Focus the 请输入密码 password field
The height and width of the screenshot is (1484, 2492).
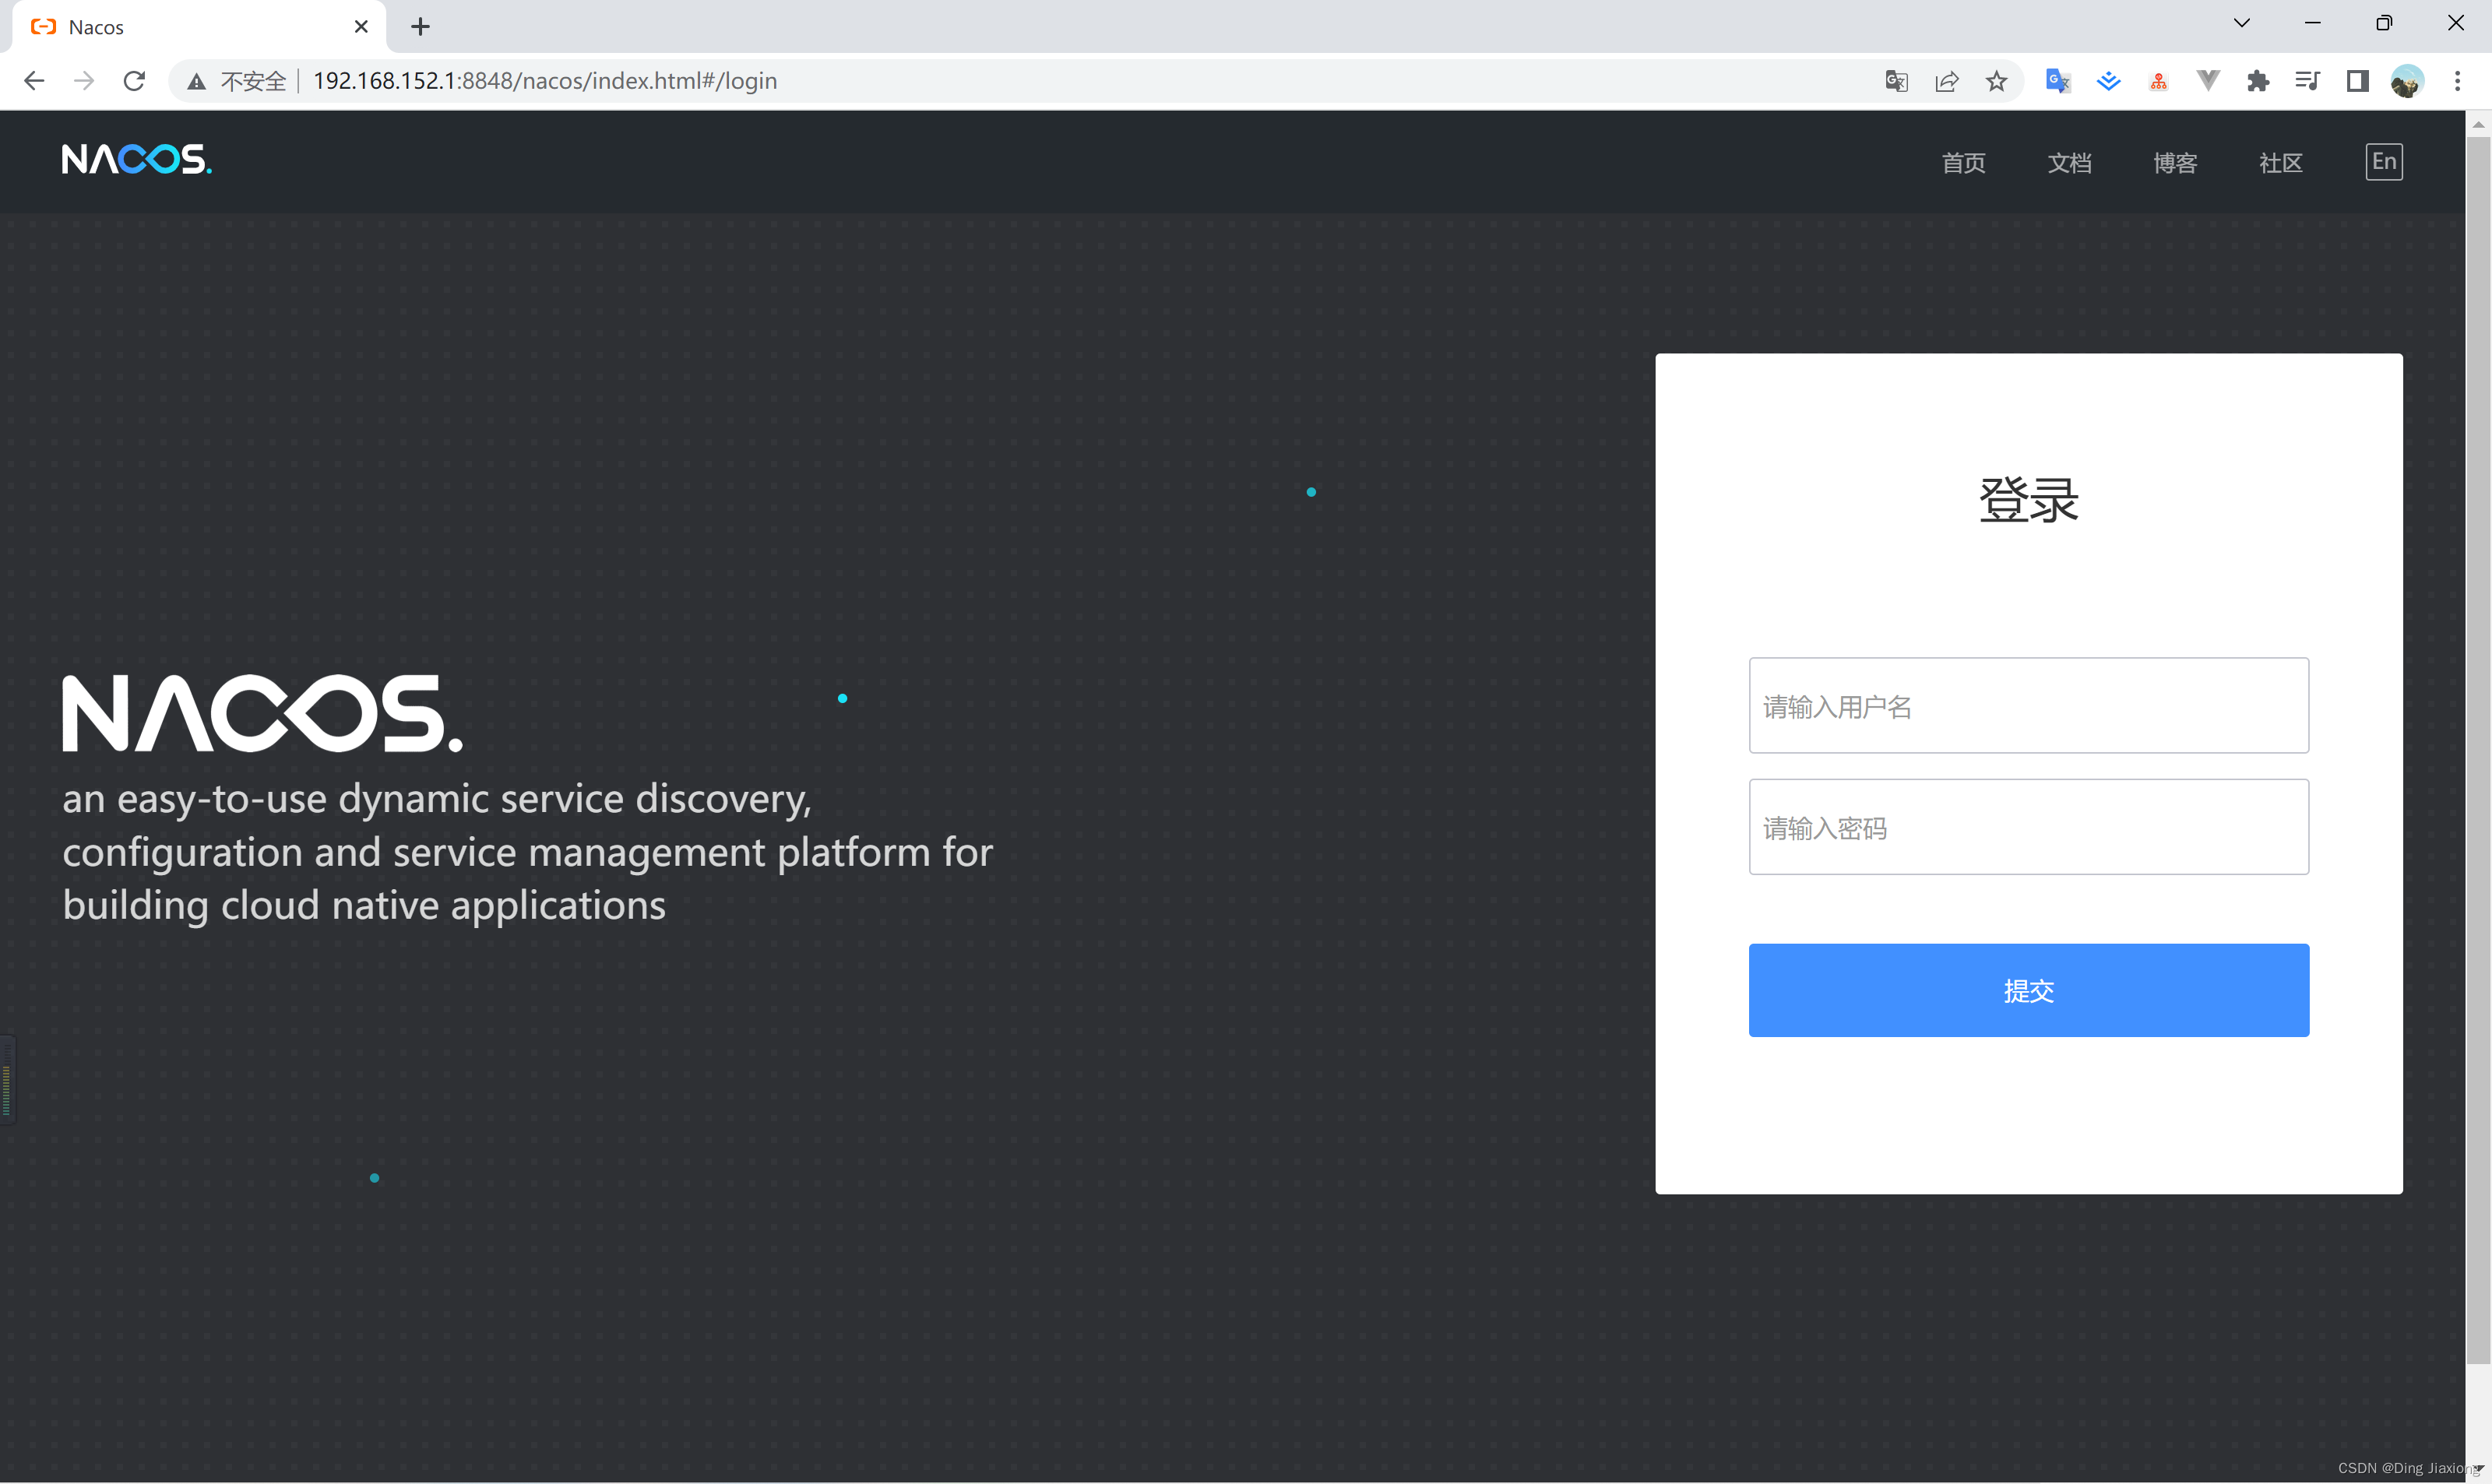point(2028,827)
